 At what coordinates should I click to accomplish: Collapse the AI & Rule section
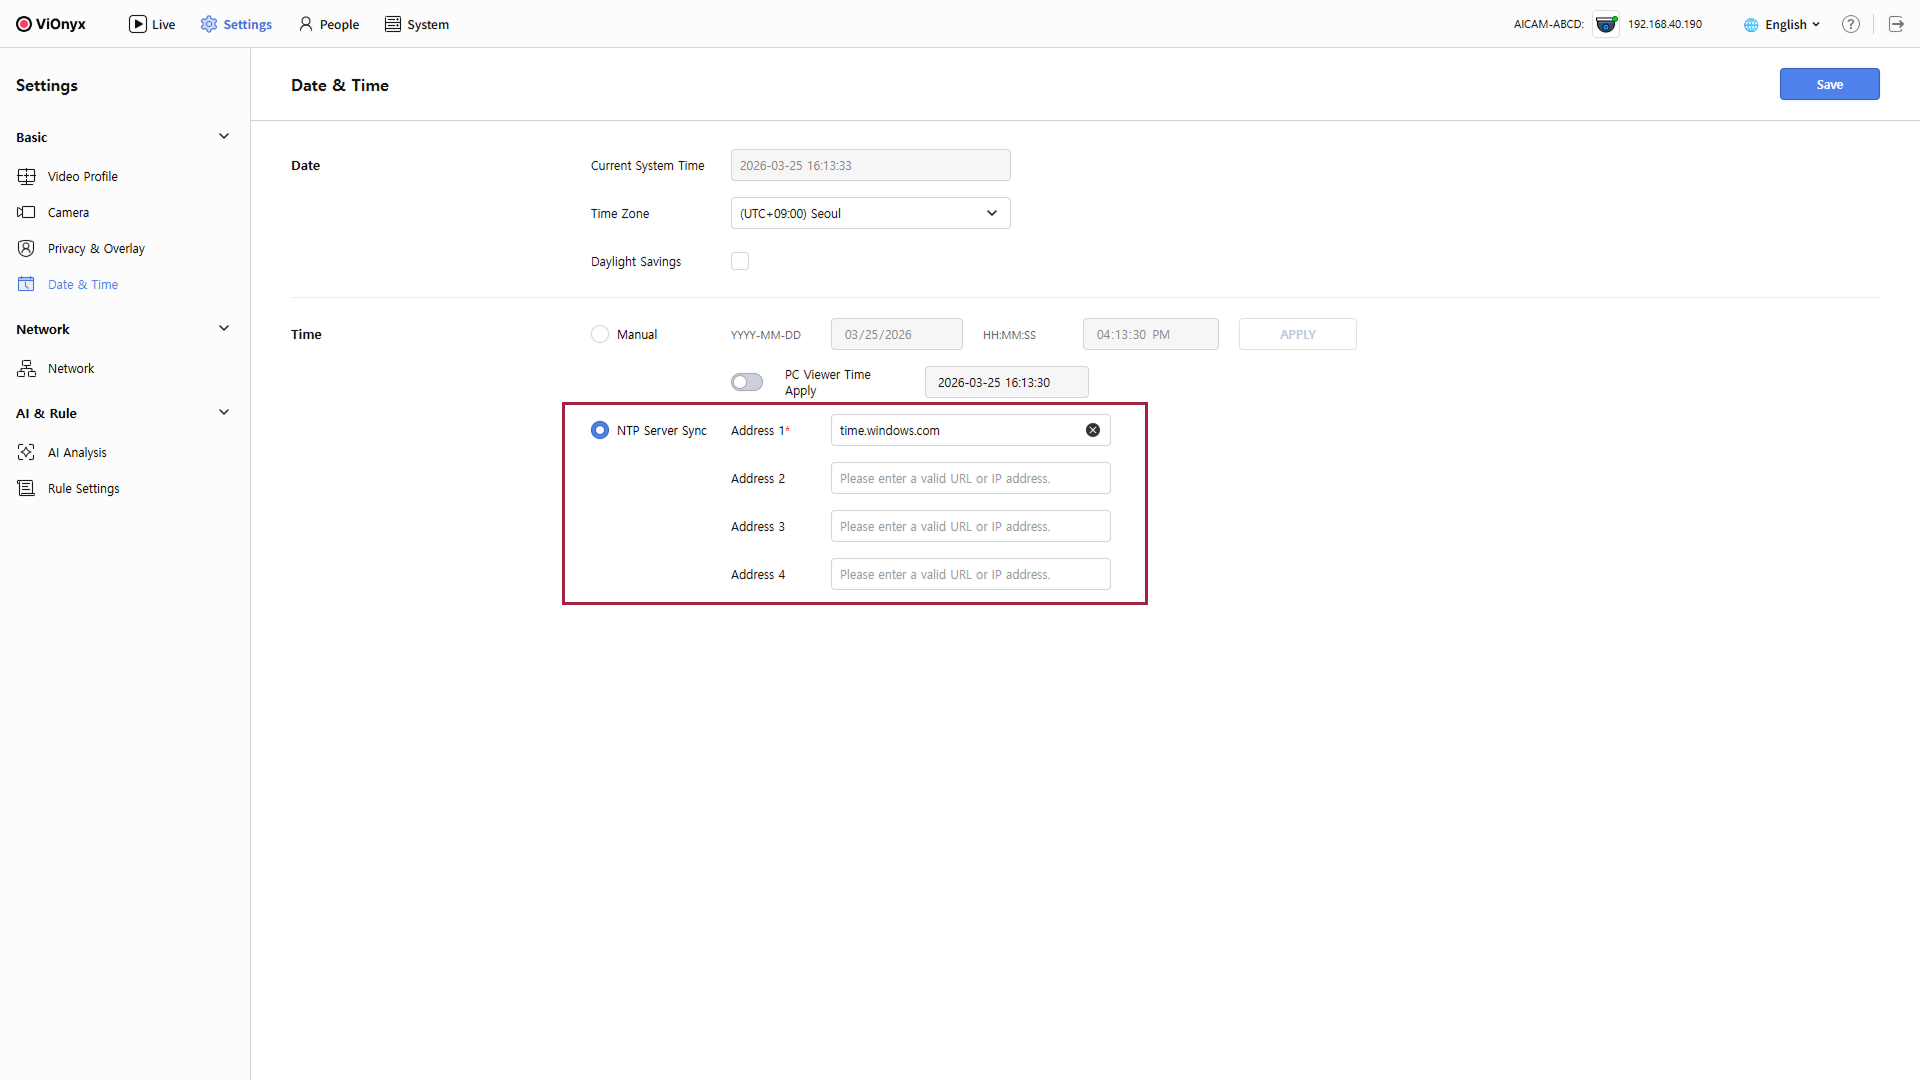point(224,413)
